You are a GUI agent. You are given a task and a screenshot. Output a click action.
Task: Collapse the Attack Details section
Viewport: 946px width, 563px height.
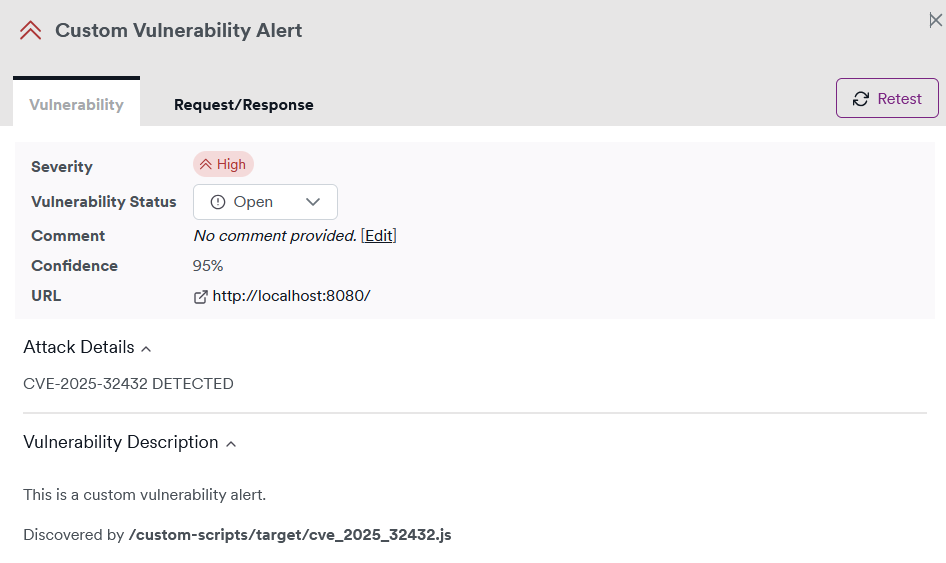pos(146,349)
